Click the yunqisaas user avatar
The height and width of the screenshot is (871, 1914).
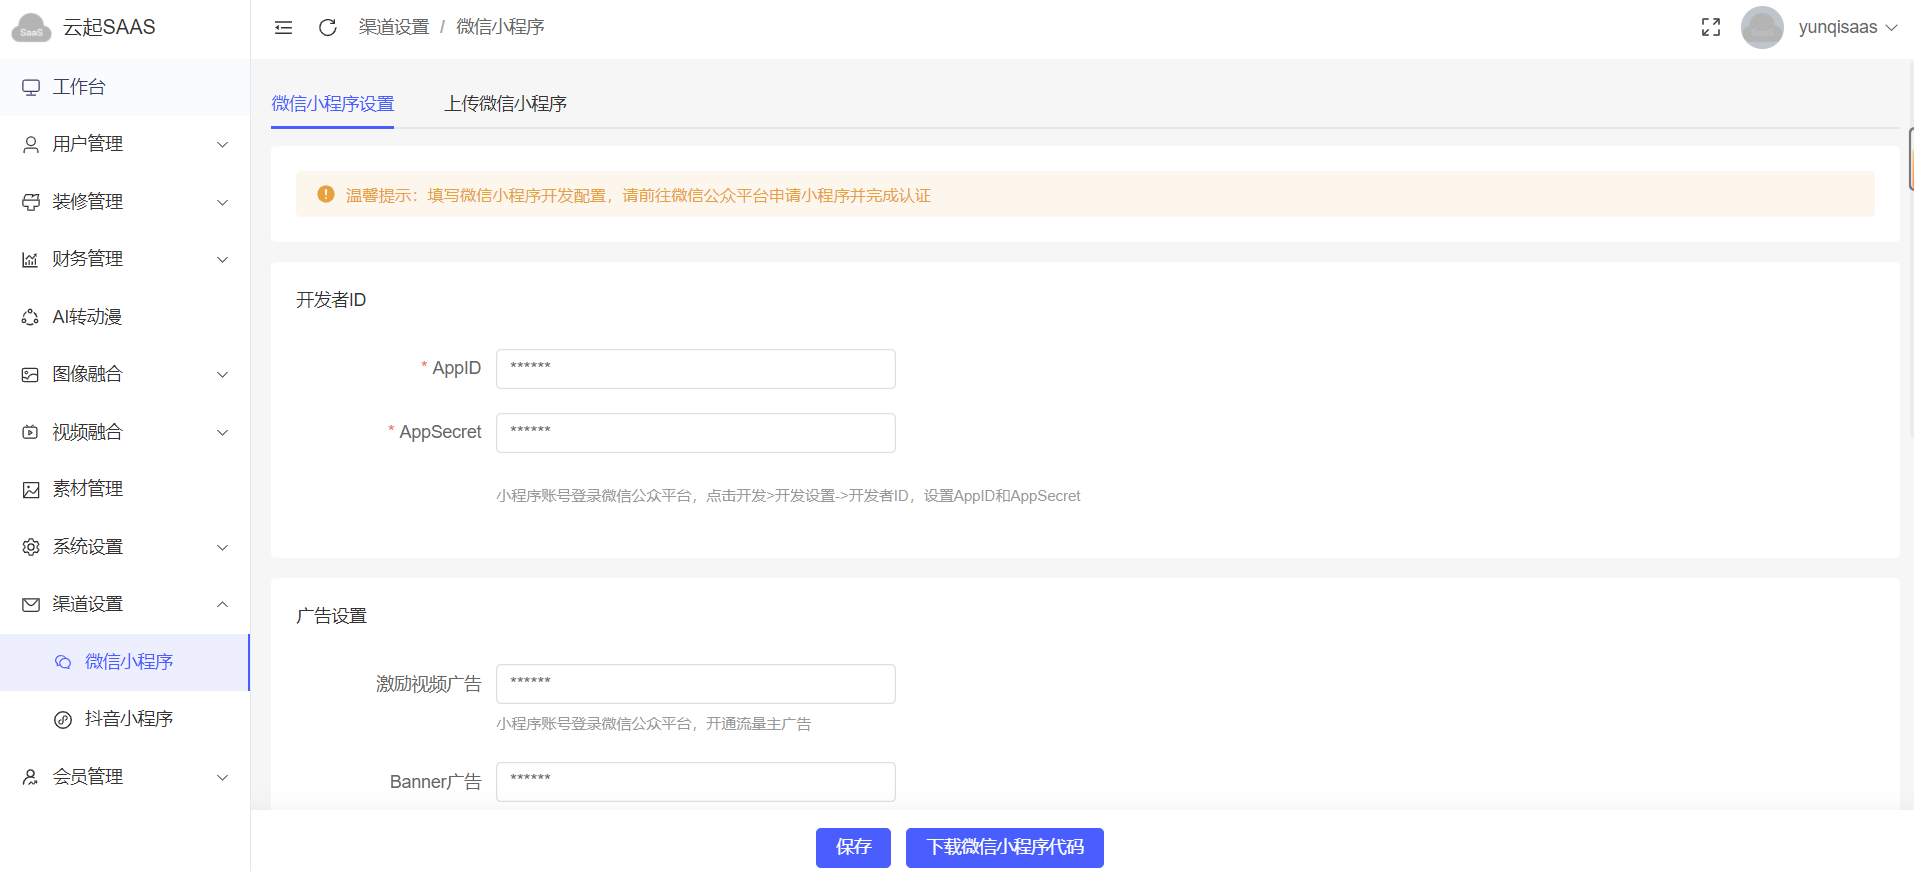1761,27
